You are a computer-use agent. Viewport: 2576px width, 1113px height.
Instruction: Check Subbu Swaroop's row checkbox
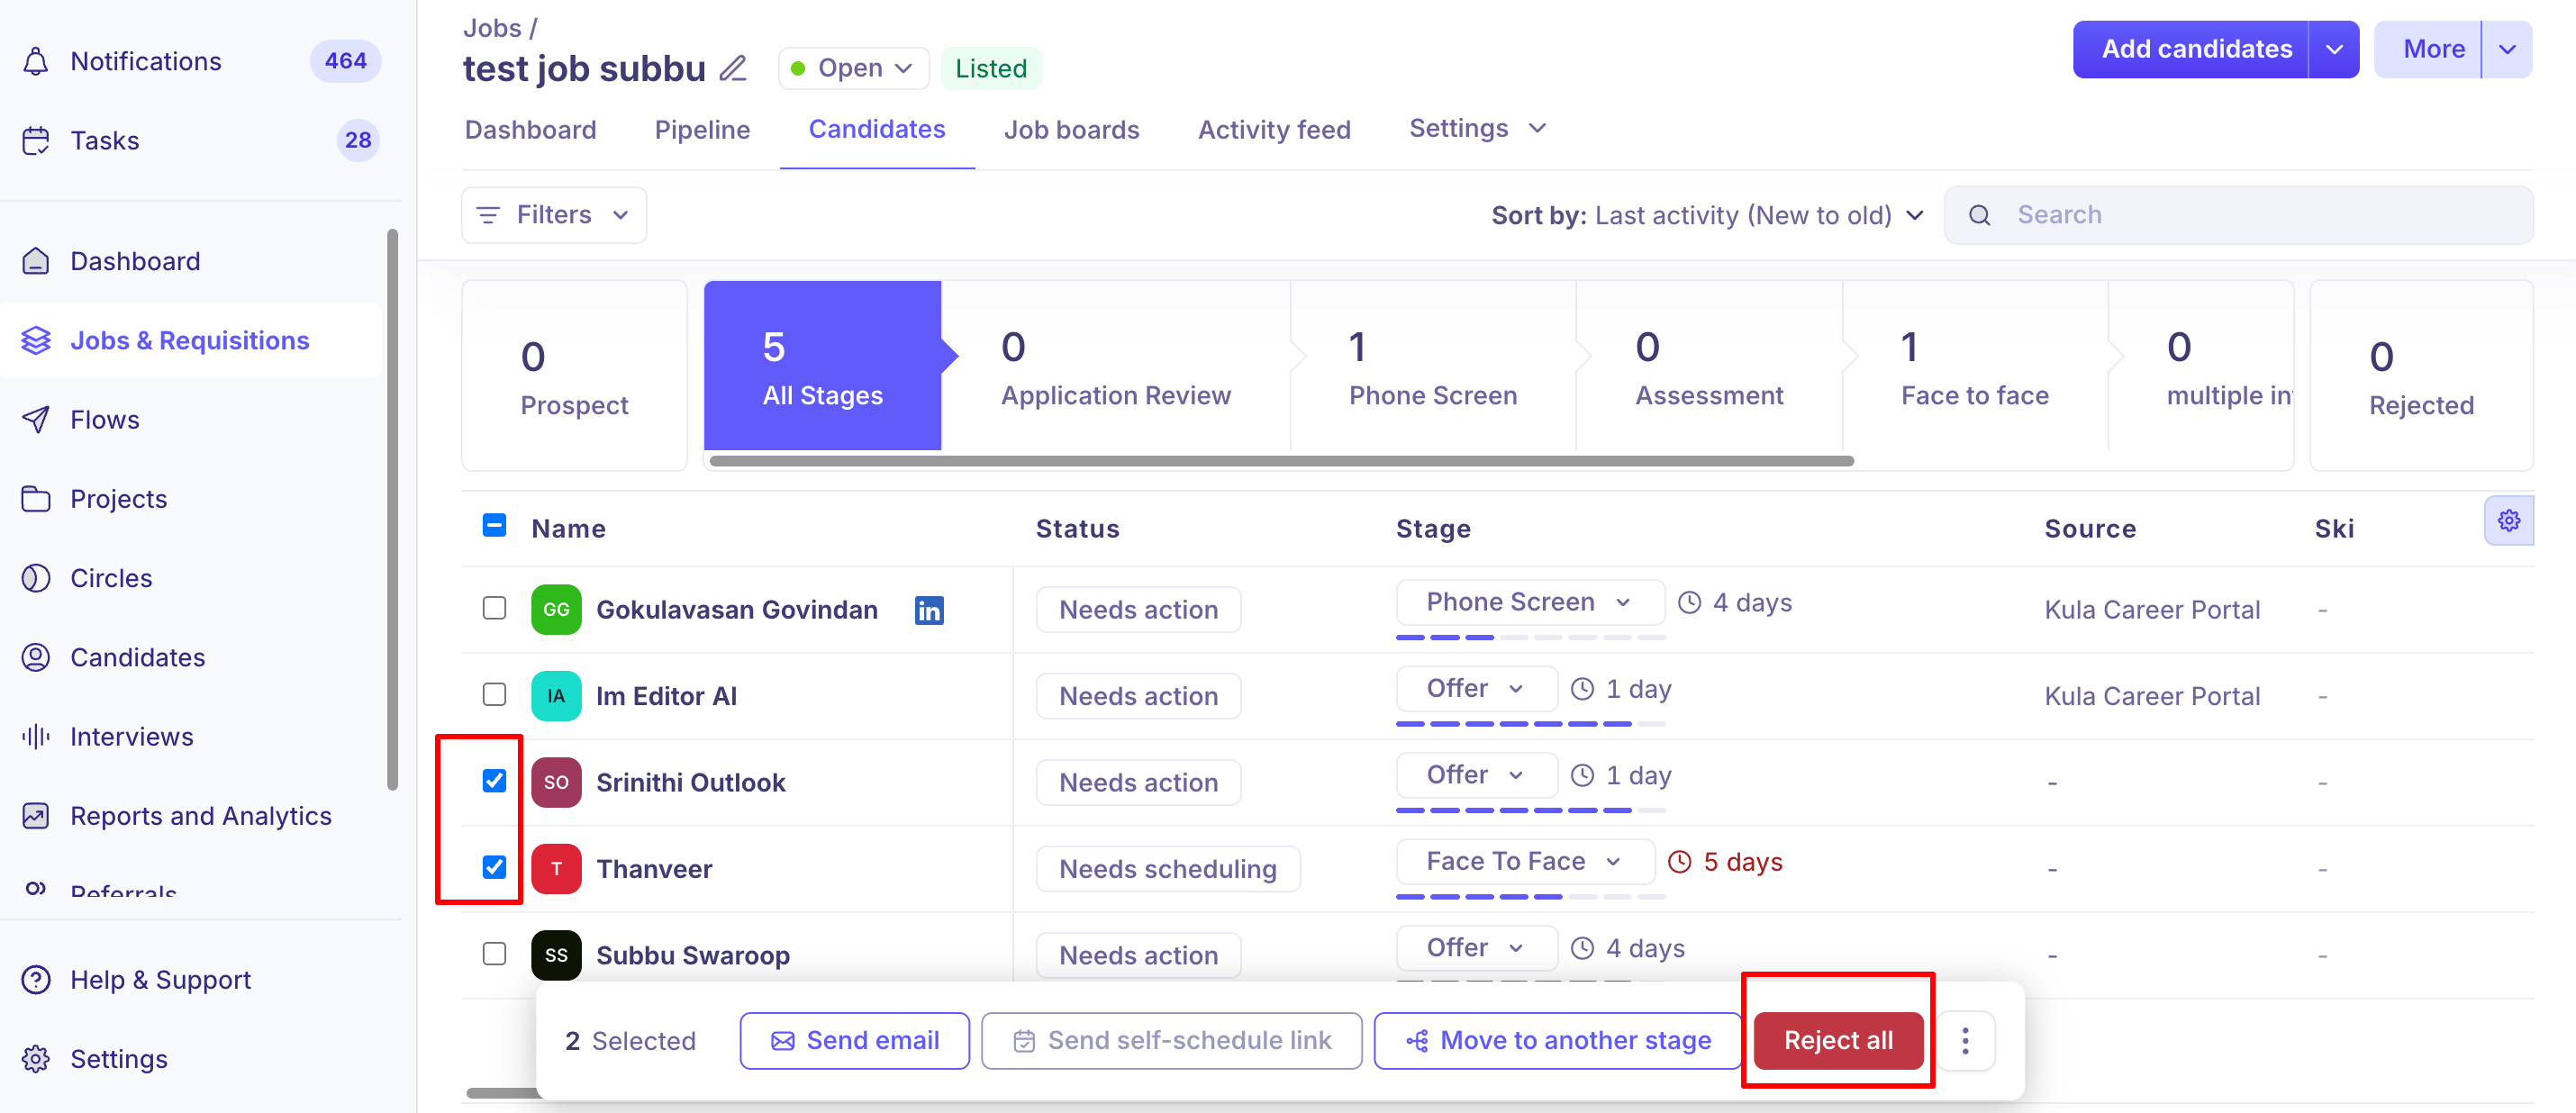coord(494,953)
